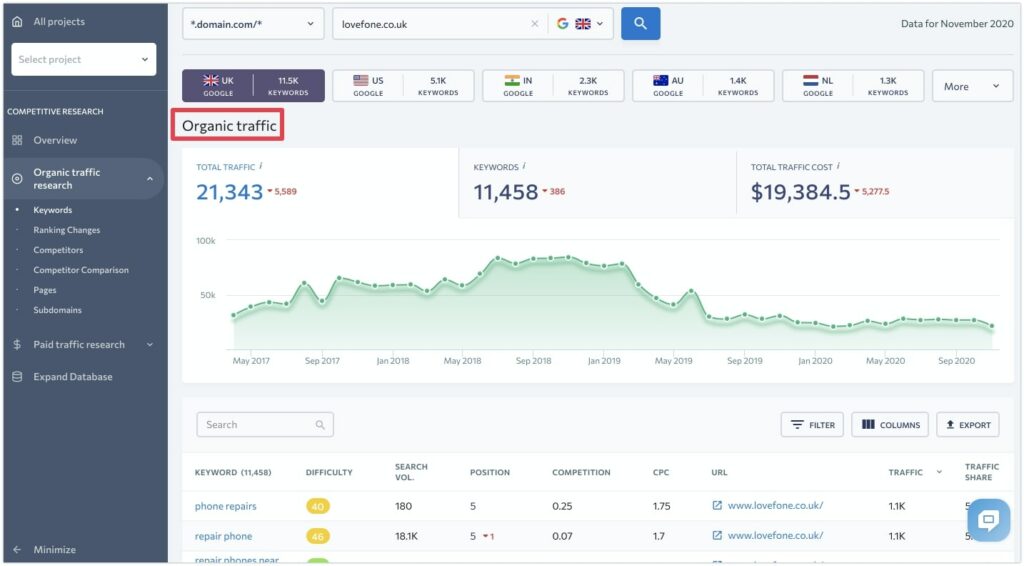This screenshot has height=566, width=1024.
Task: Click the Export button
Action: pyautogui.click(x=968, y=425)
